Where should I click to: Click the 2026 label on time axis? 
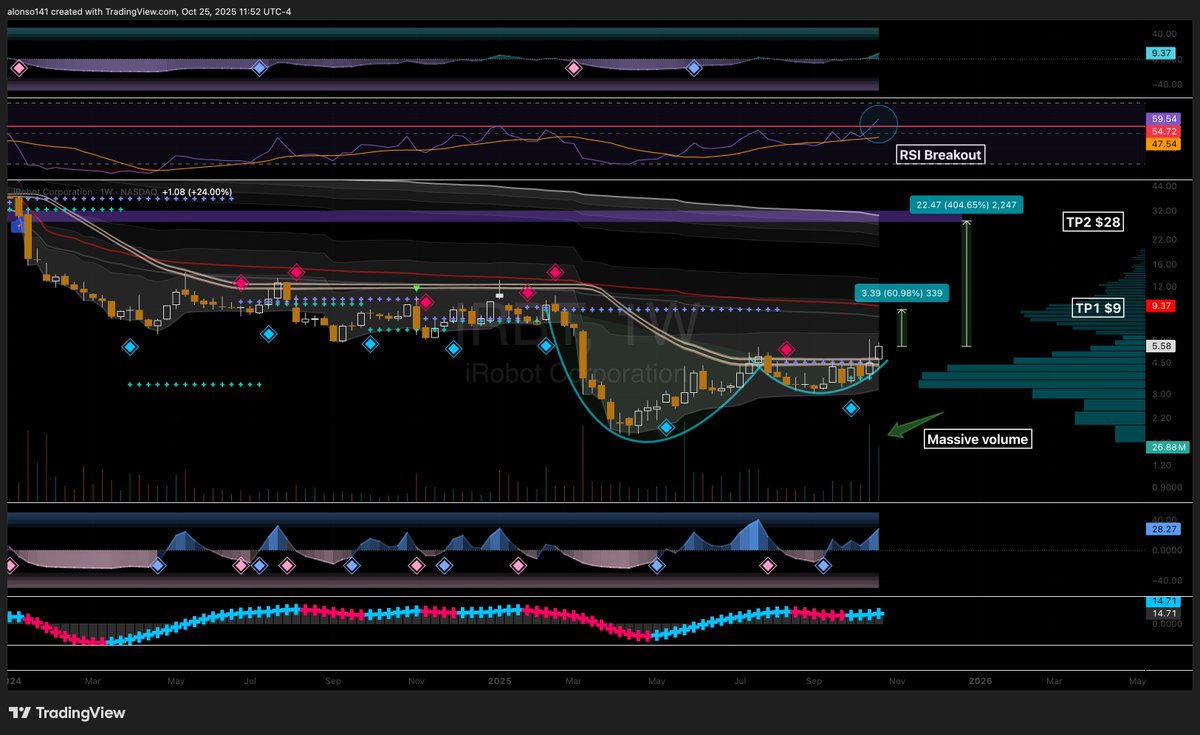tap(980, 680)
